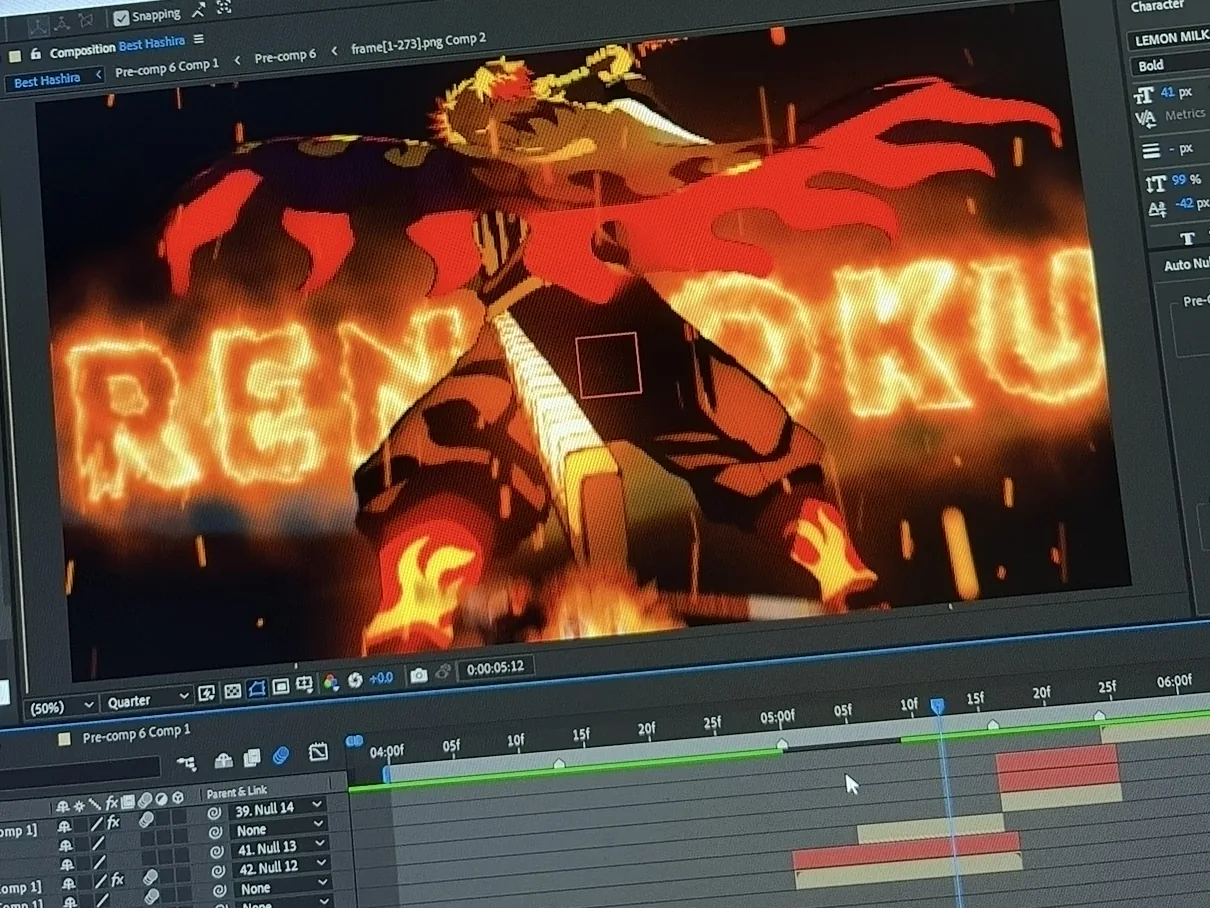Open the (50%) magnification dropdown
Viewport: 1210px width, 908px height.
[x=60, y=706]
